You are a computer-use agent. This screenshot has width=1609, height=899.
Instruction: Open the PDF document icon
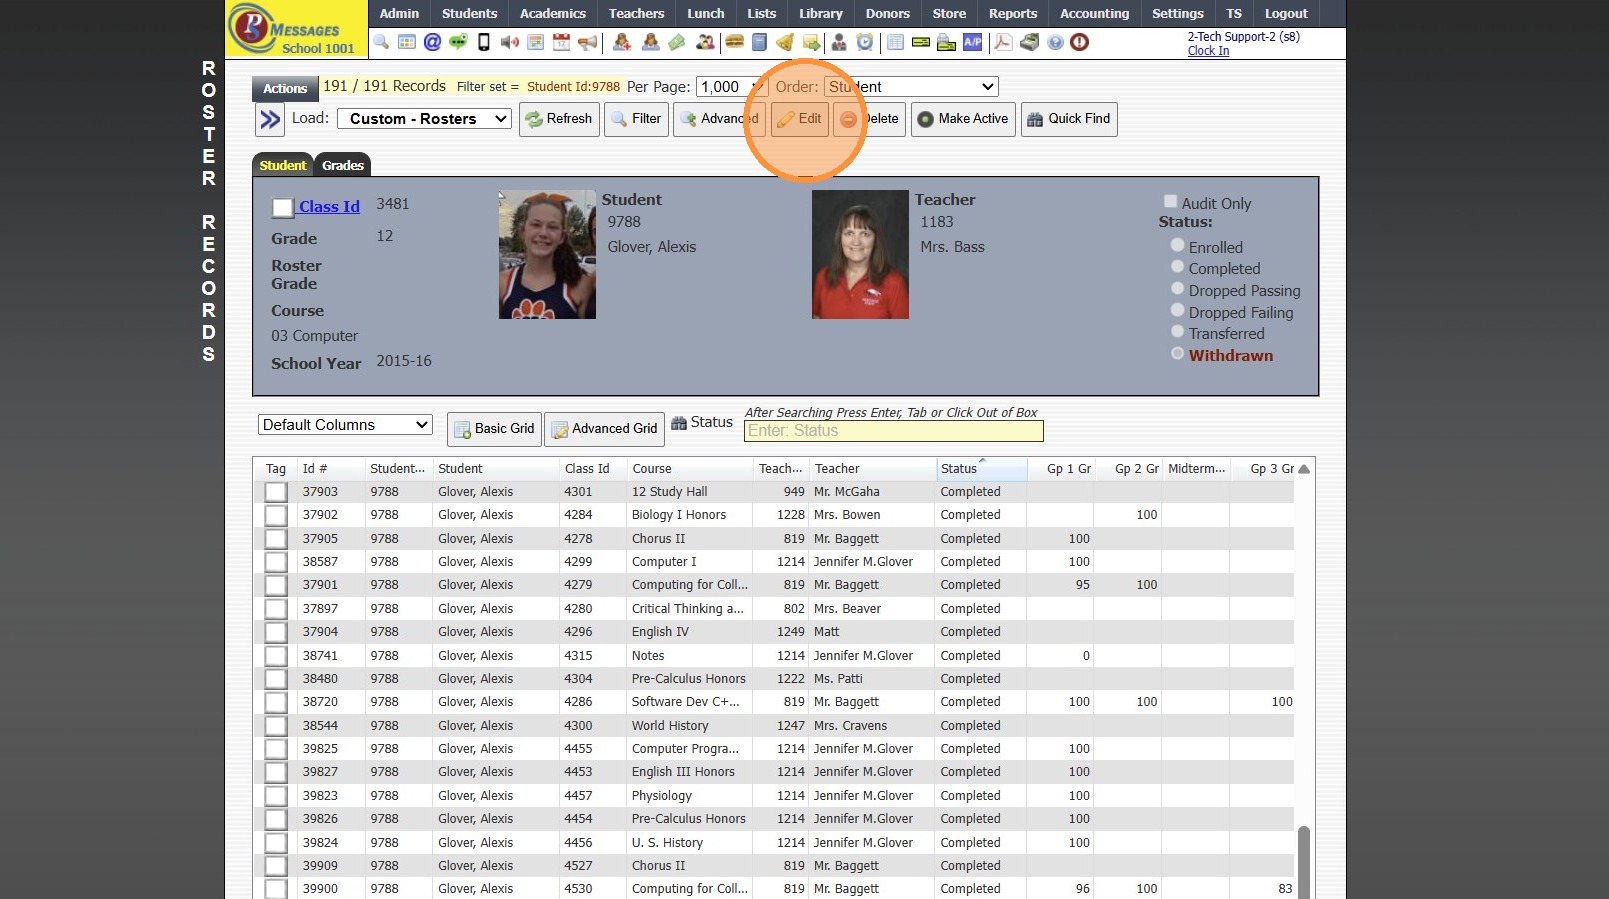click(x=1002, y=42)
